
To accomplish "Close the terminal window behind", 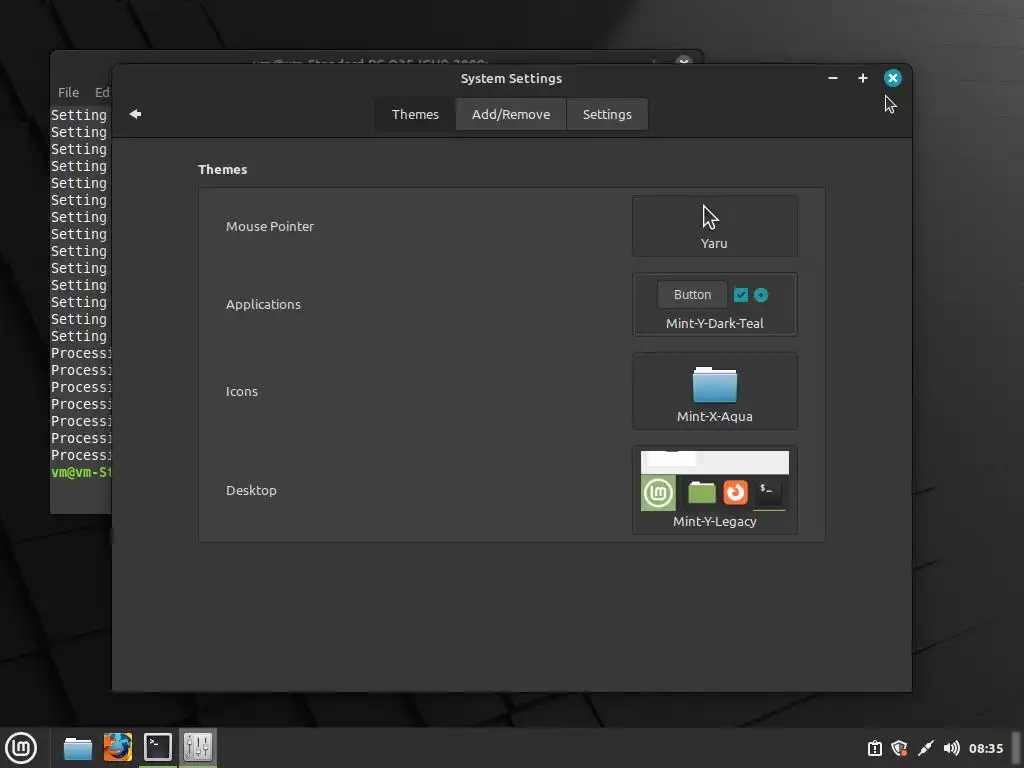I will [684, 61].
